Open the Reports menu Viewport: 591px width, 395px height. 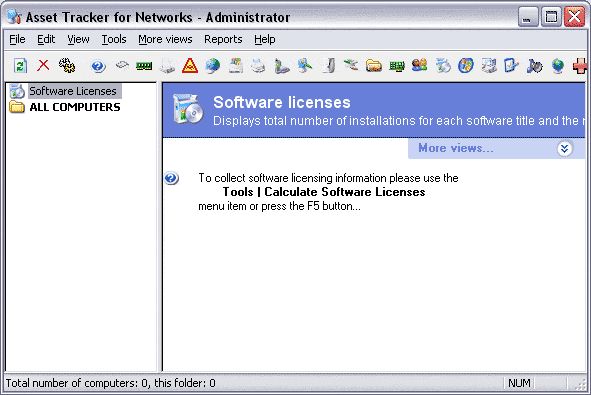[223, 39]
